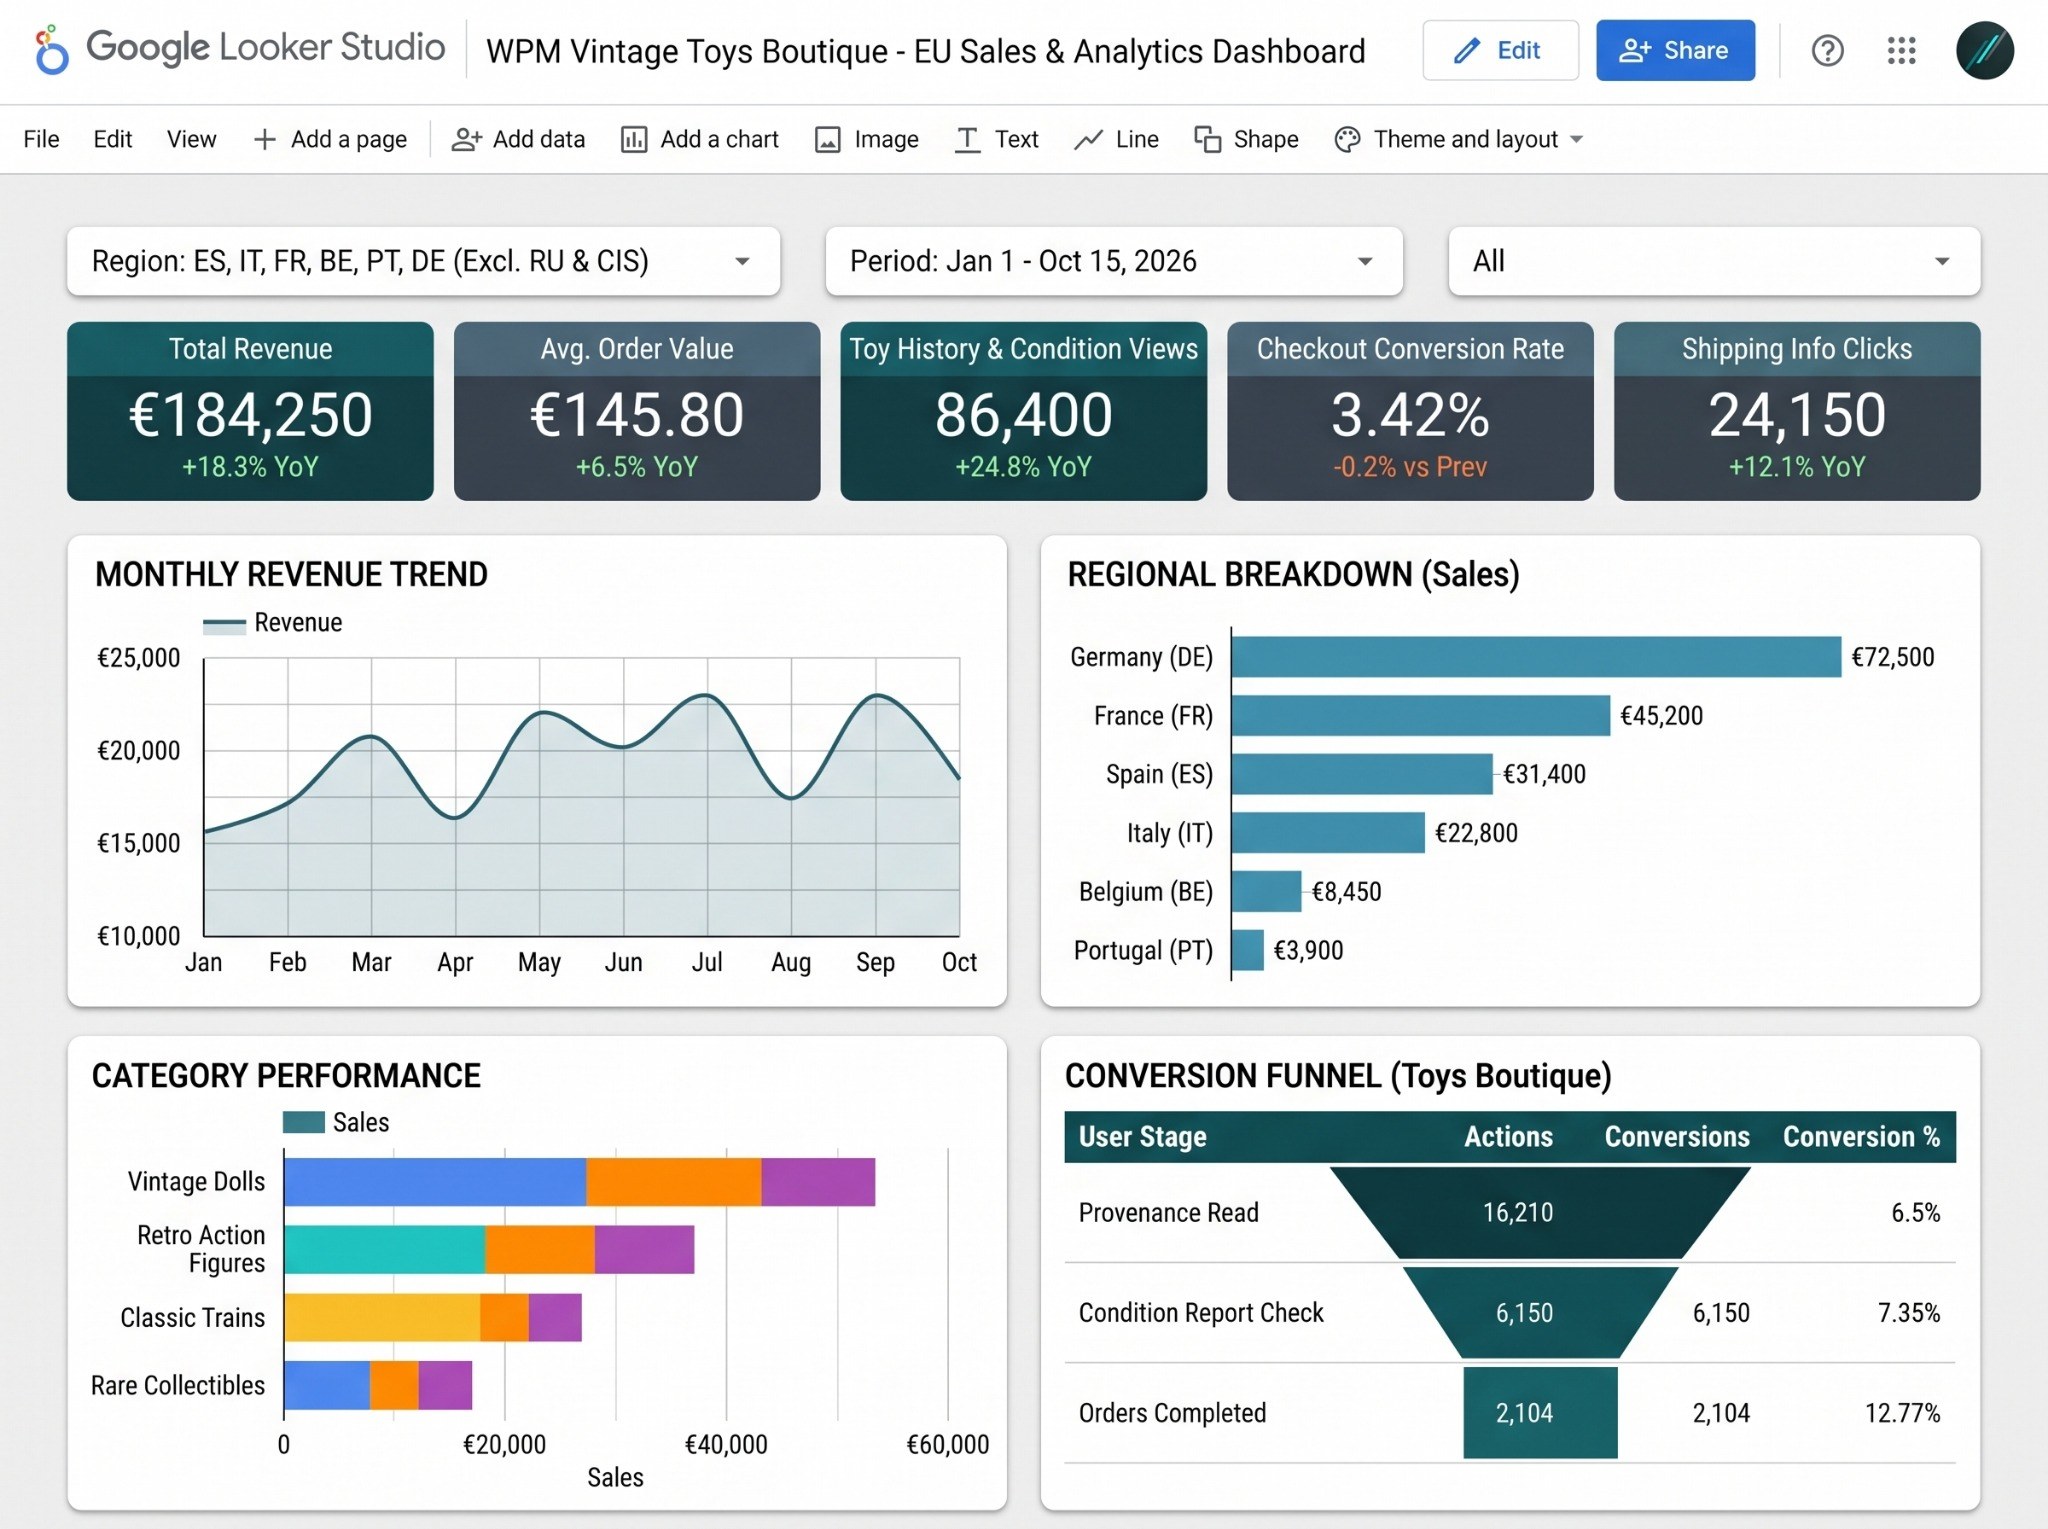Click the pencil icon on Edit button

[x=1466, y=51]
